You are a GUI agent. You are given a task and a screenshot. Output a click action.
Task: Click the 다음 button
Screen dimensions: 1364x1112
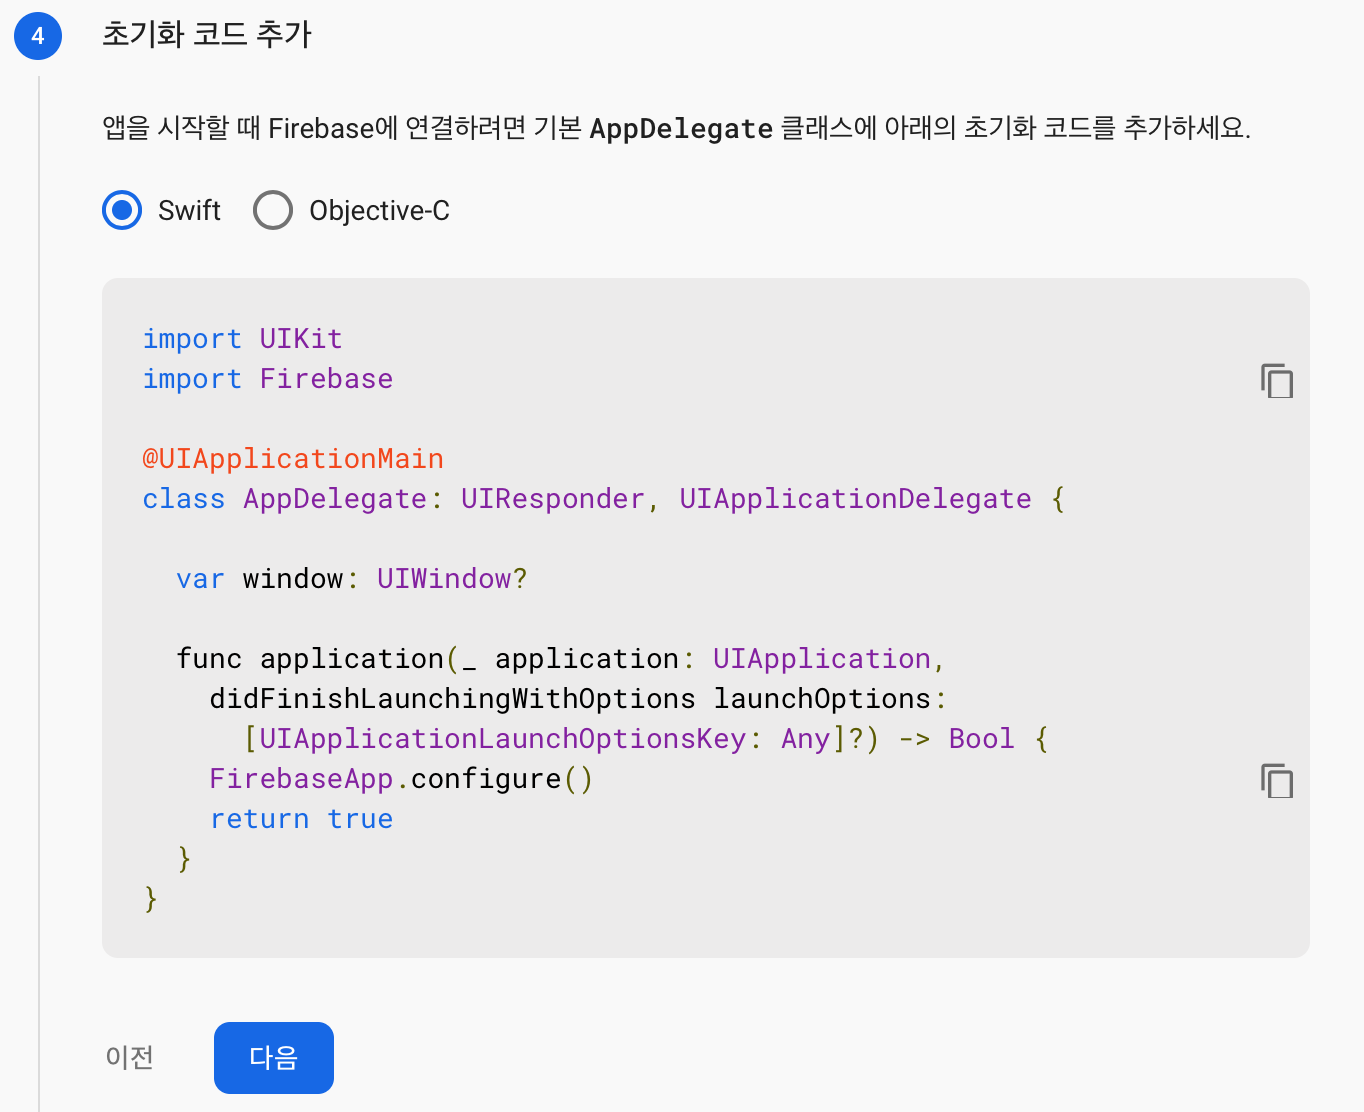274,1058
